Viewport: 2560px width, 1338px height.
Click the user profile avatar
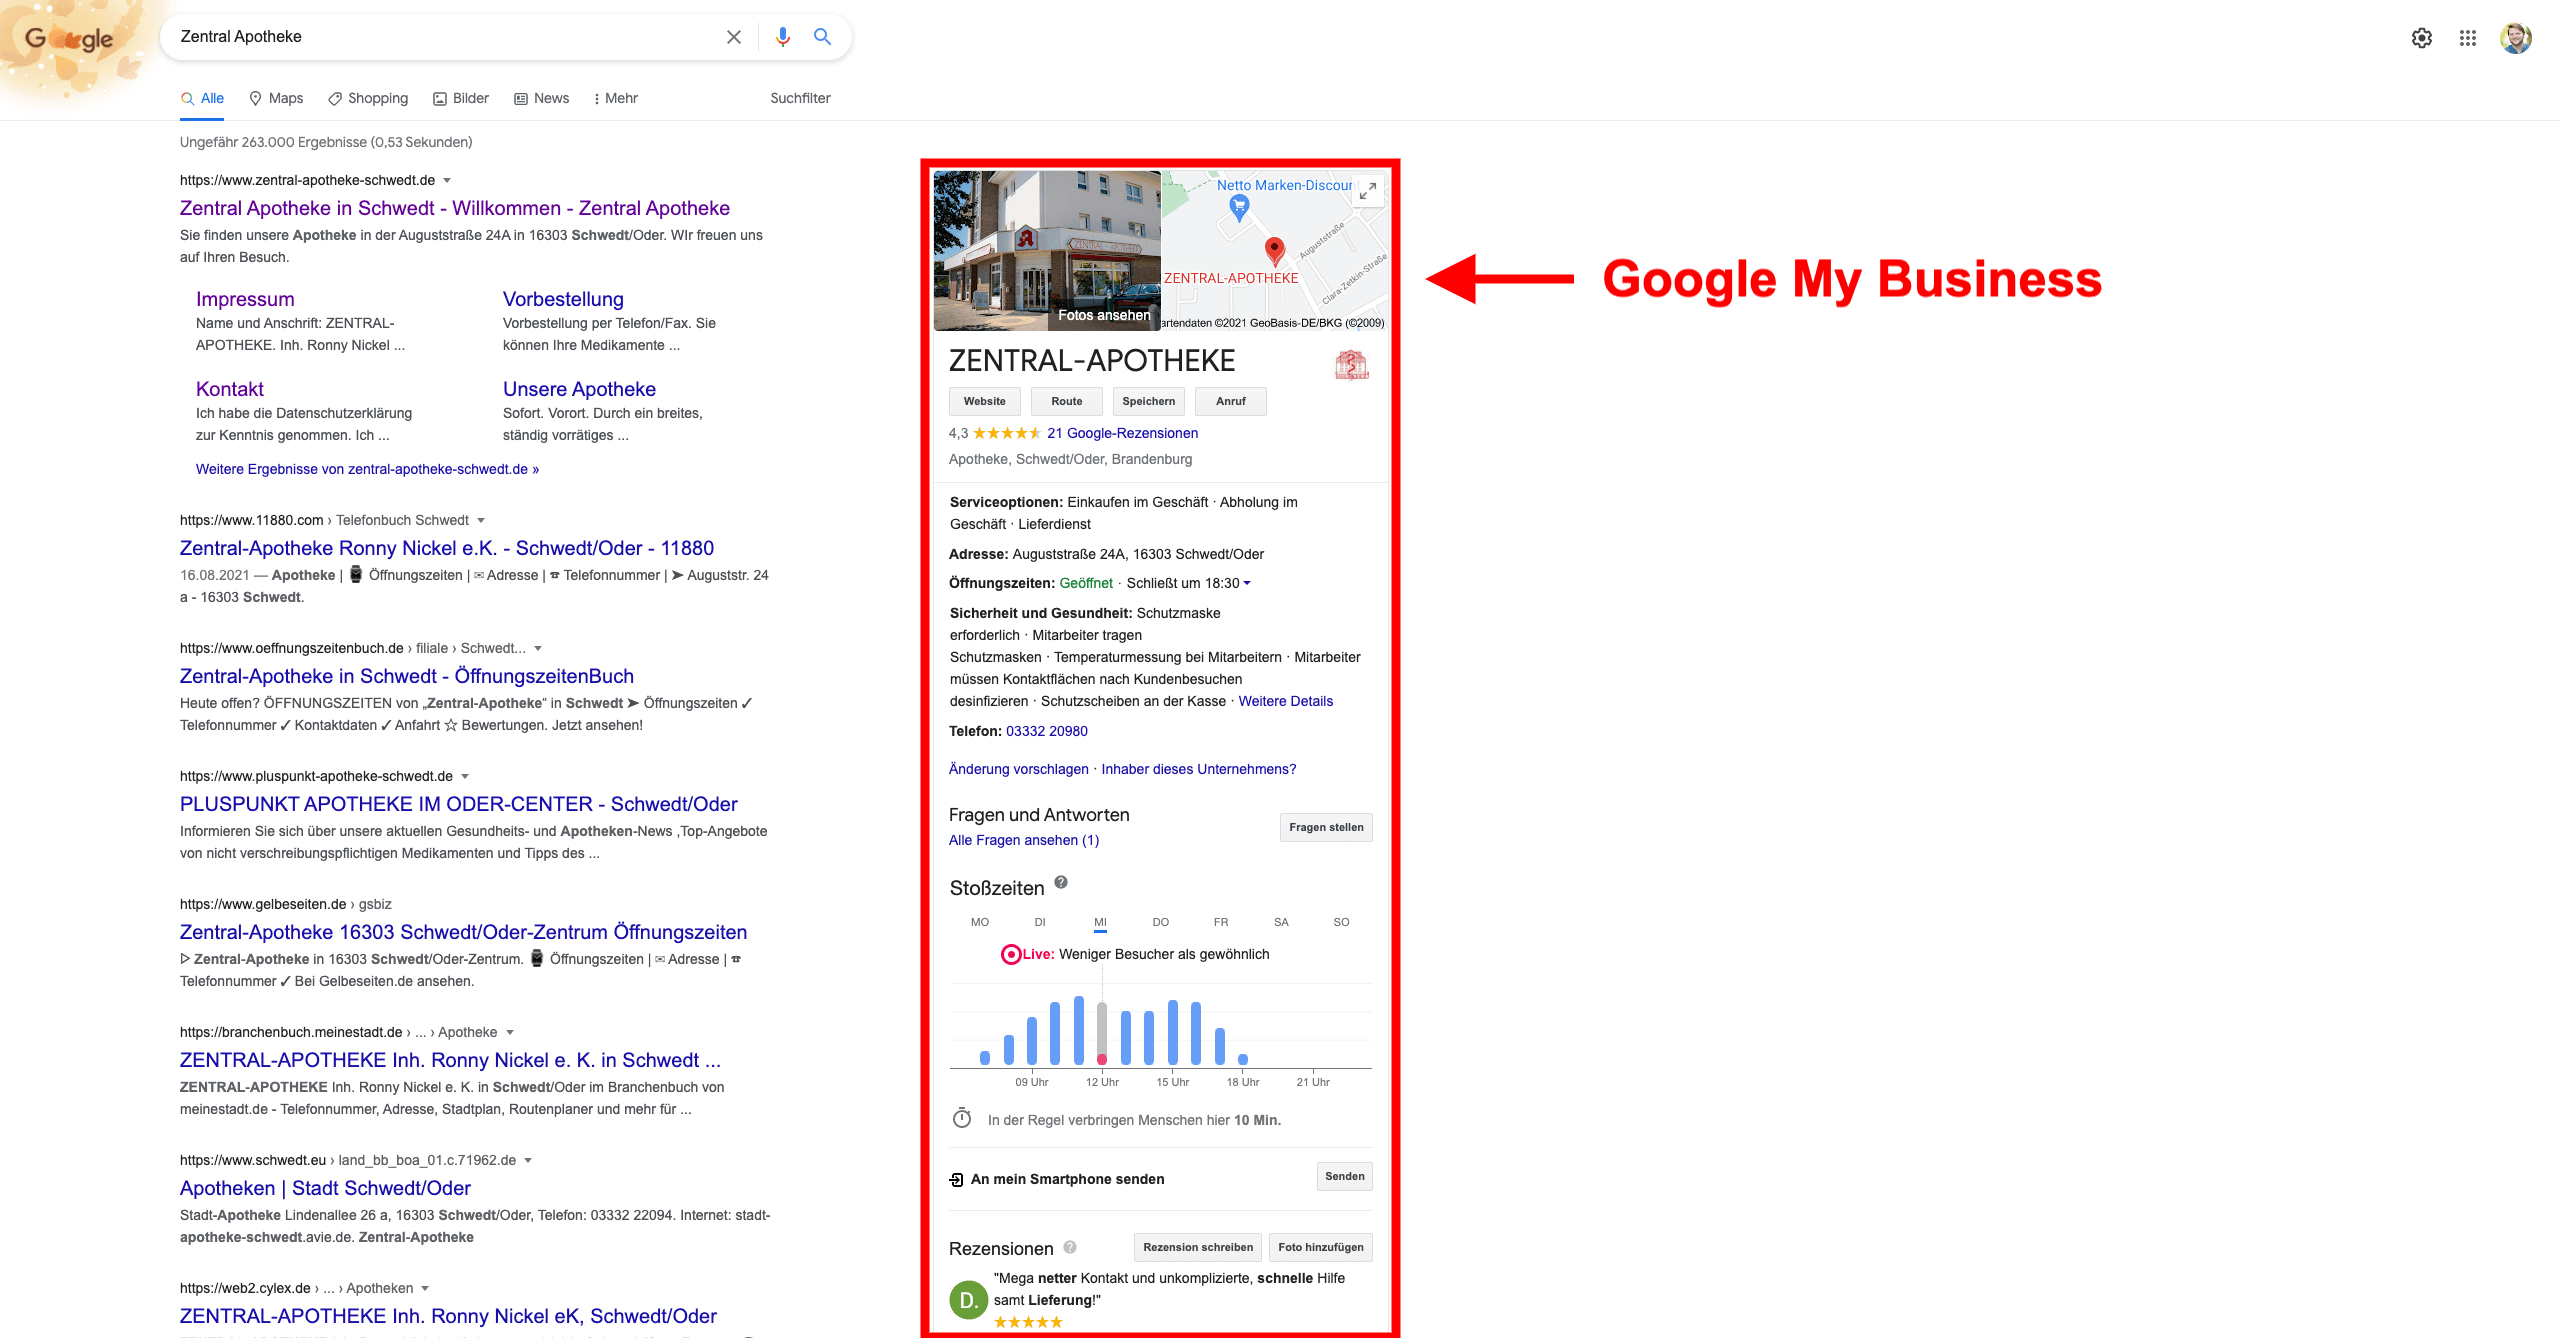coord(2515,38)
